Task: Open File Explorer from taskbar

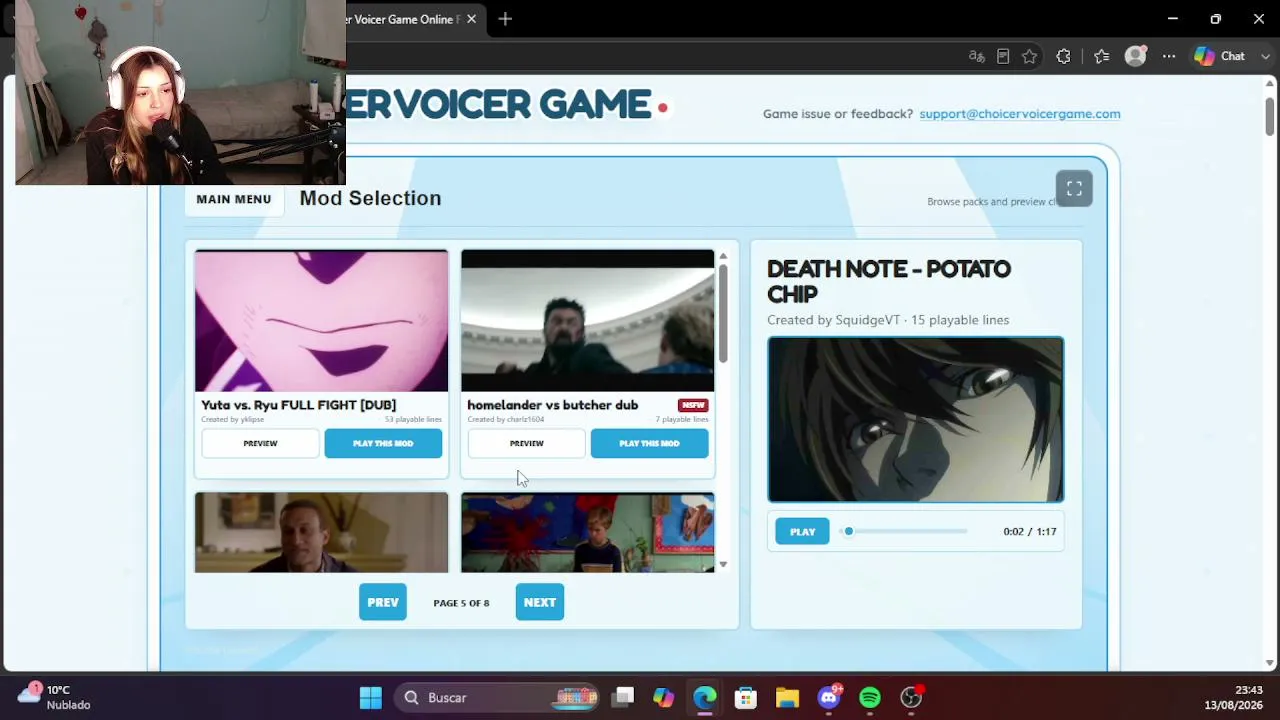Action: [x=787, y=697]
